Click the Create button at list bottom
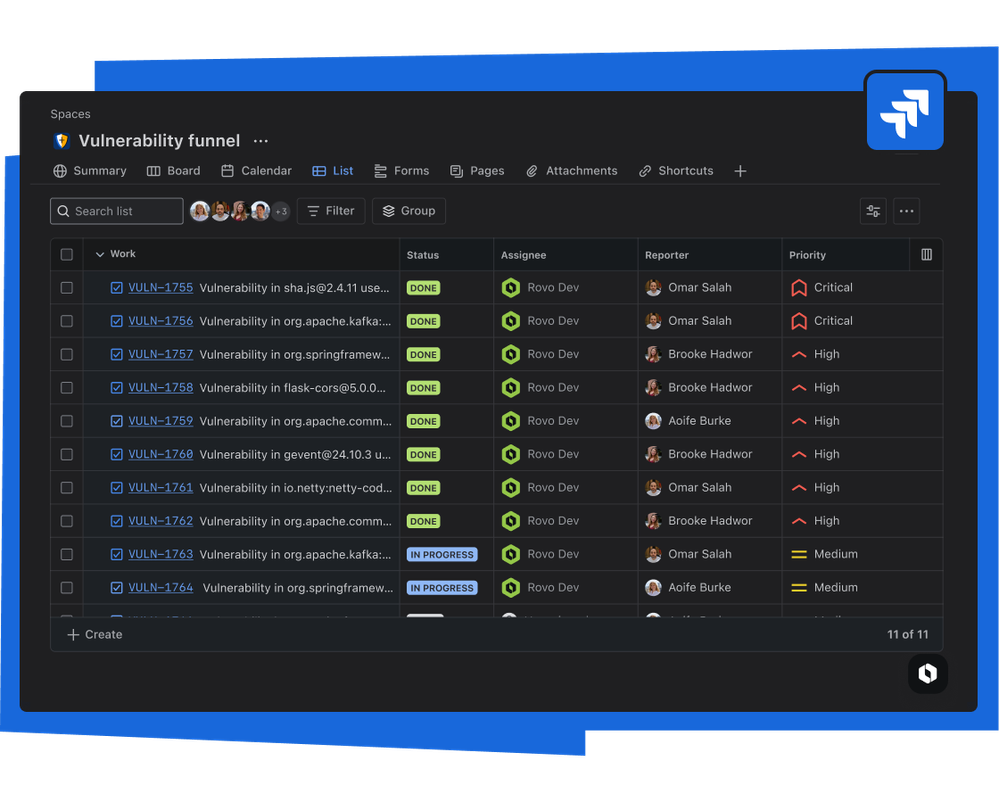999x803 pixels. pyautogui.click(x=94, y=634)
